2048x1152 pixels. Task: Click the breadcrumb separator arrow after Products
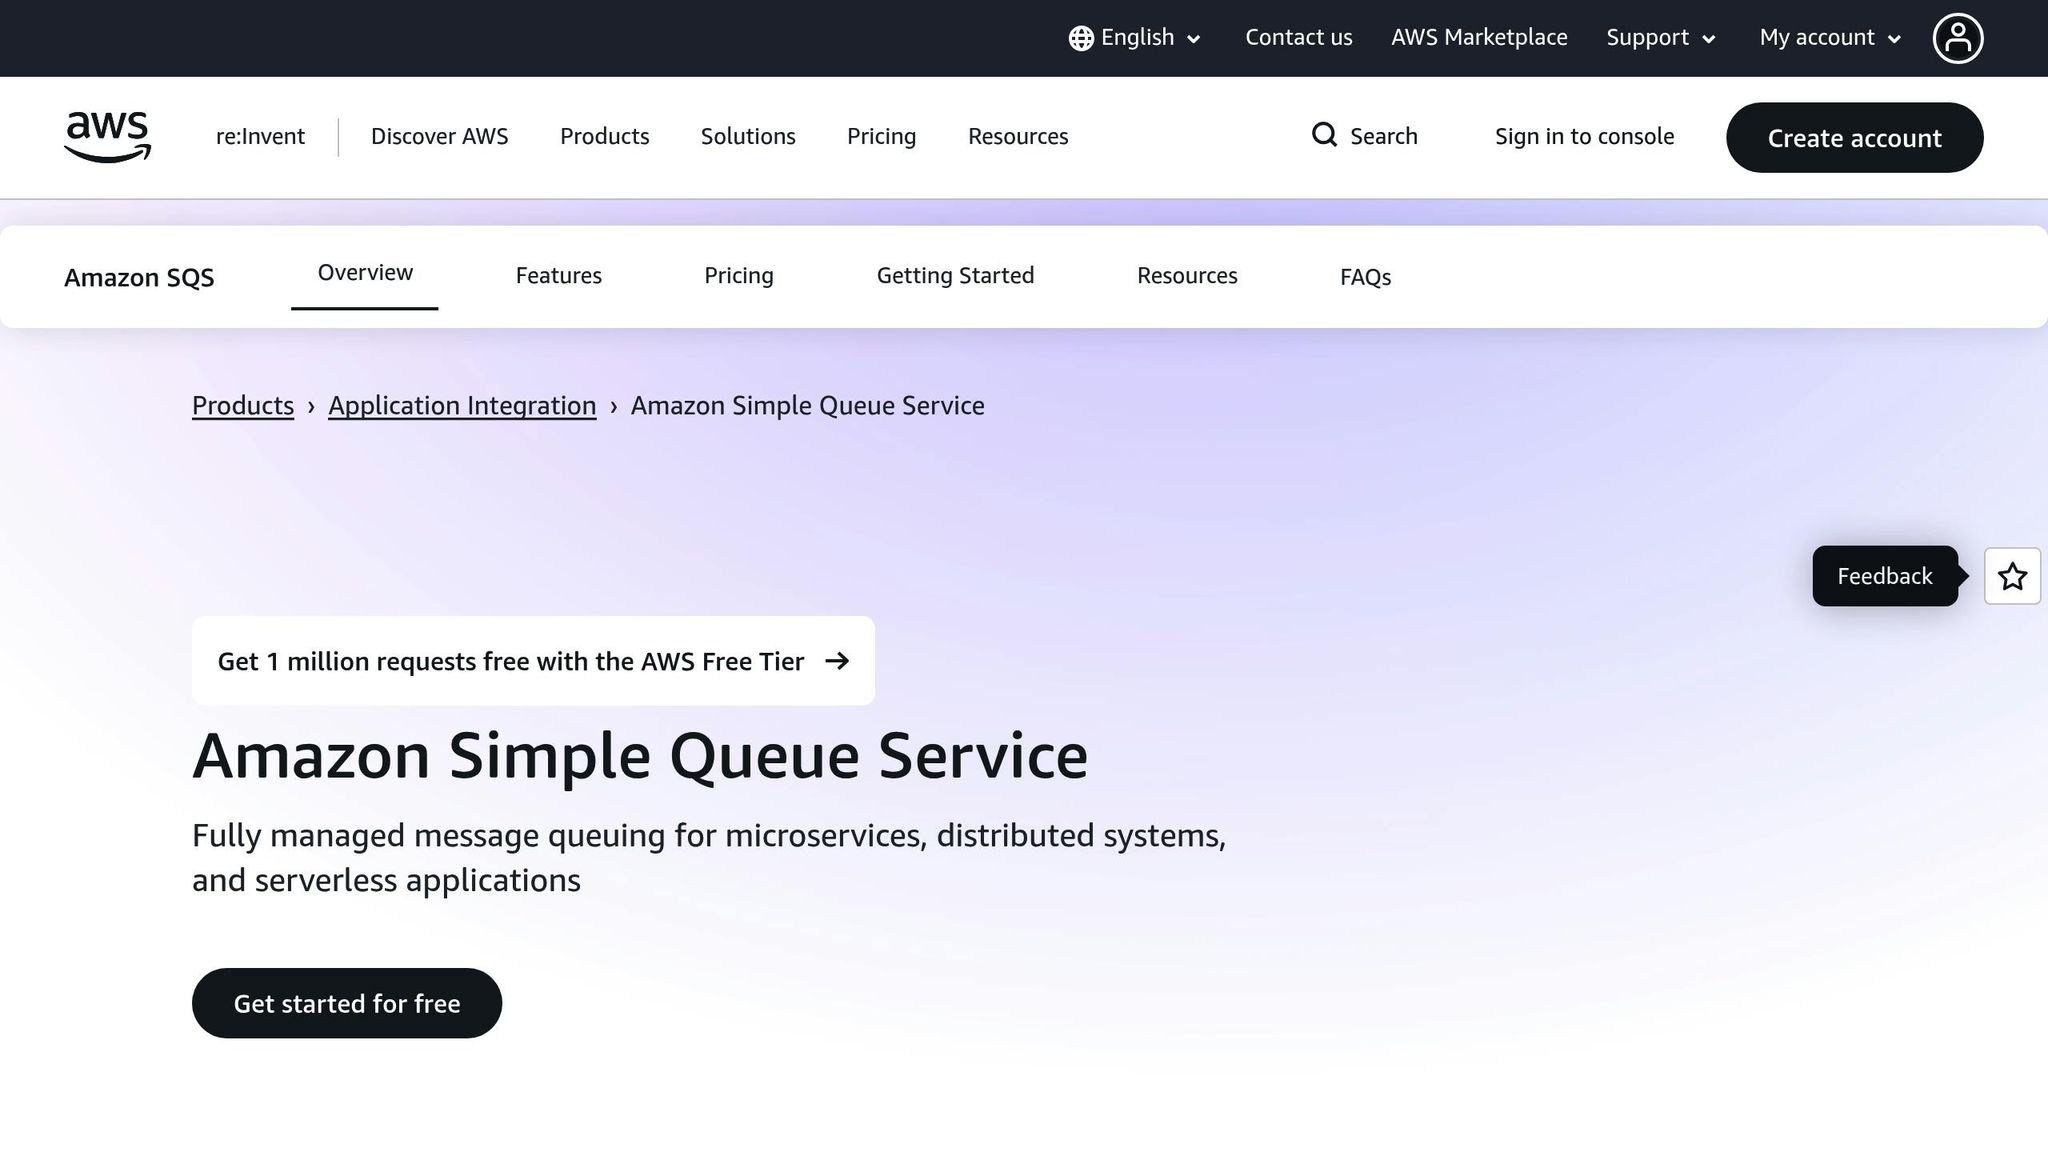[x=312, y=406]
